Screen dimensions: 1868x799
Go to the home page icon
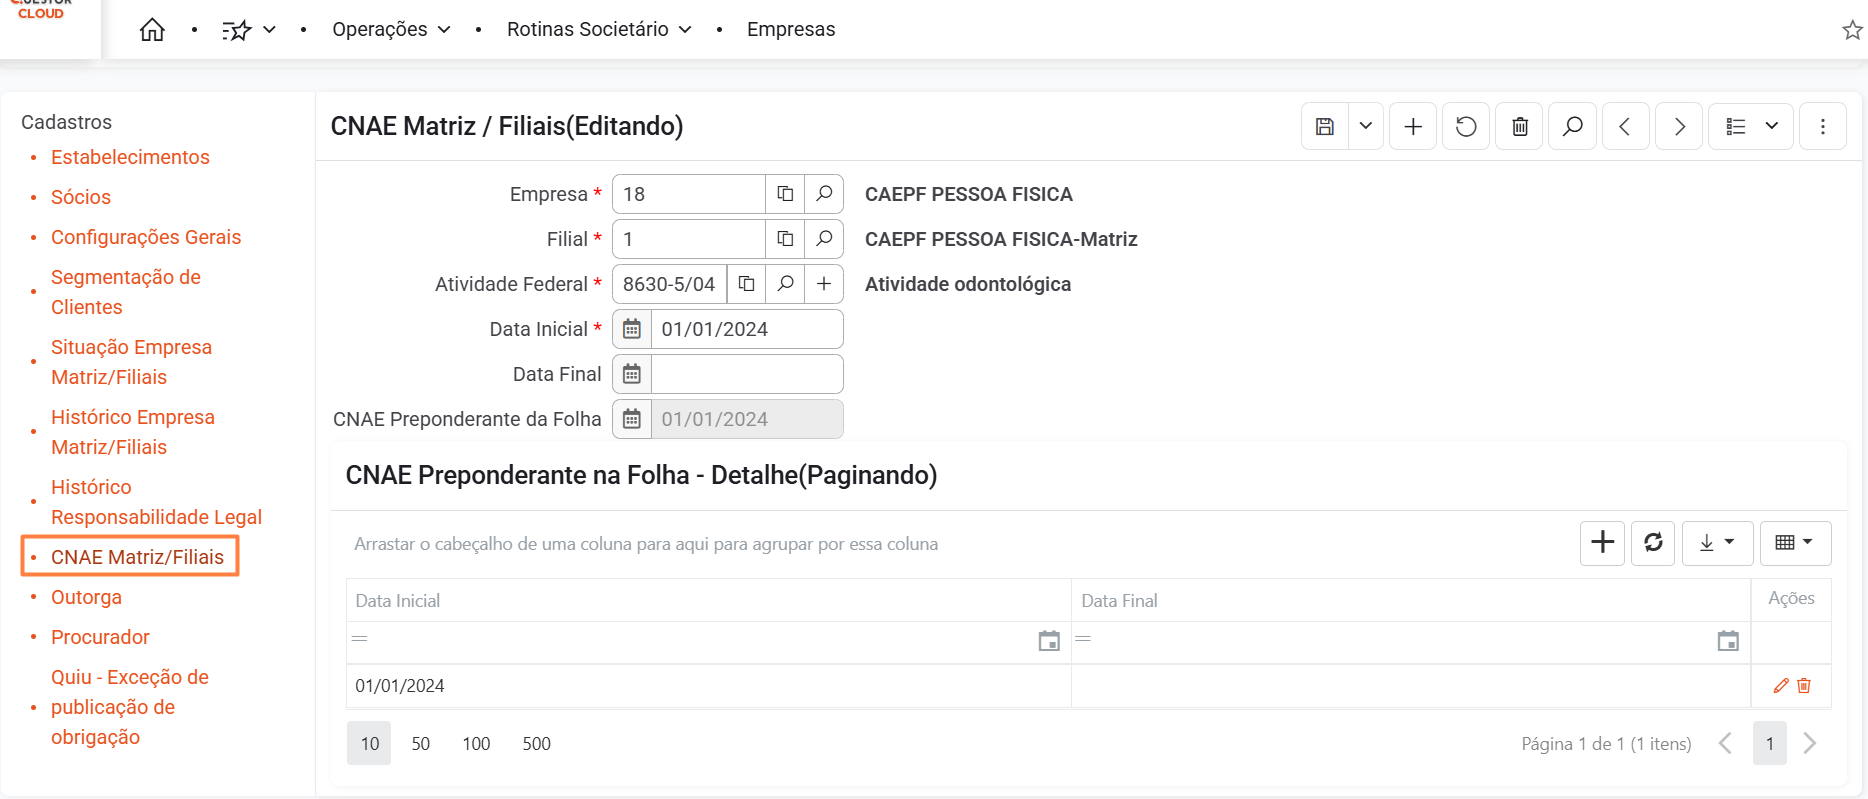152,30
